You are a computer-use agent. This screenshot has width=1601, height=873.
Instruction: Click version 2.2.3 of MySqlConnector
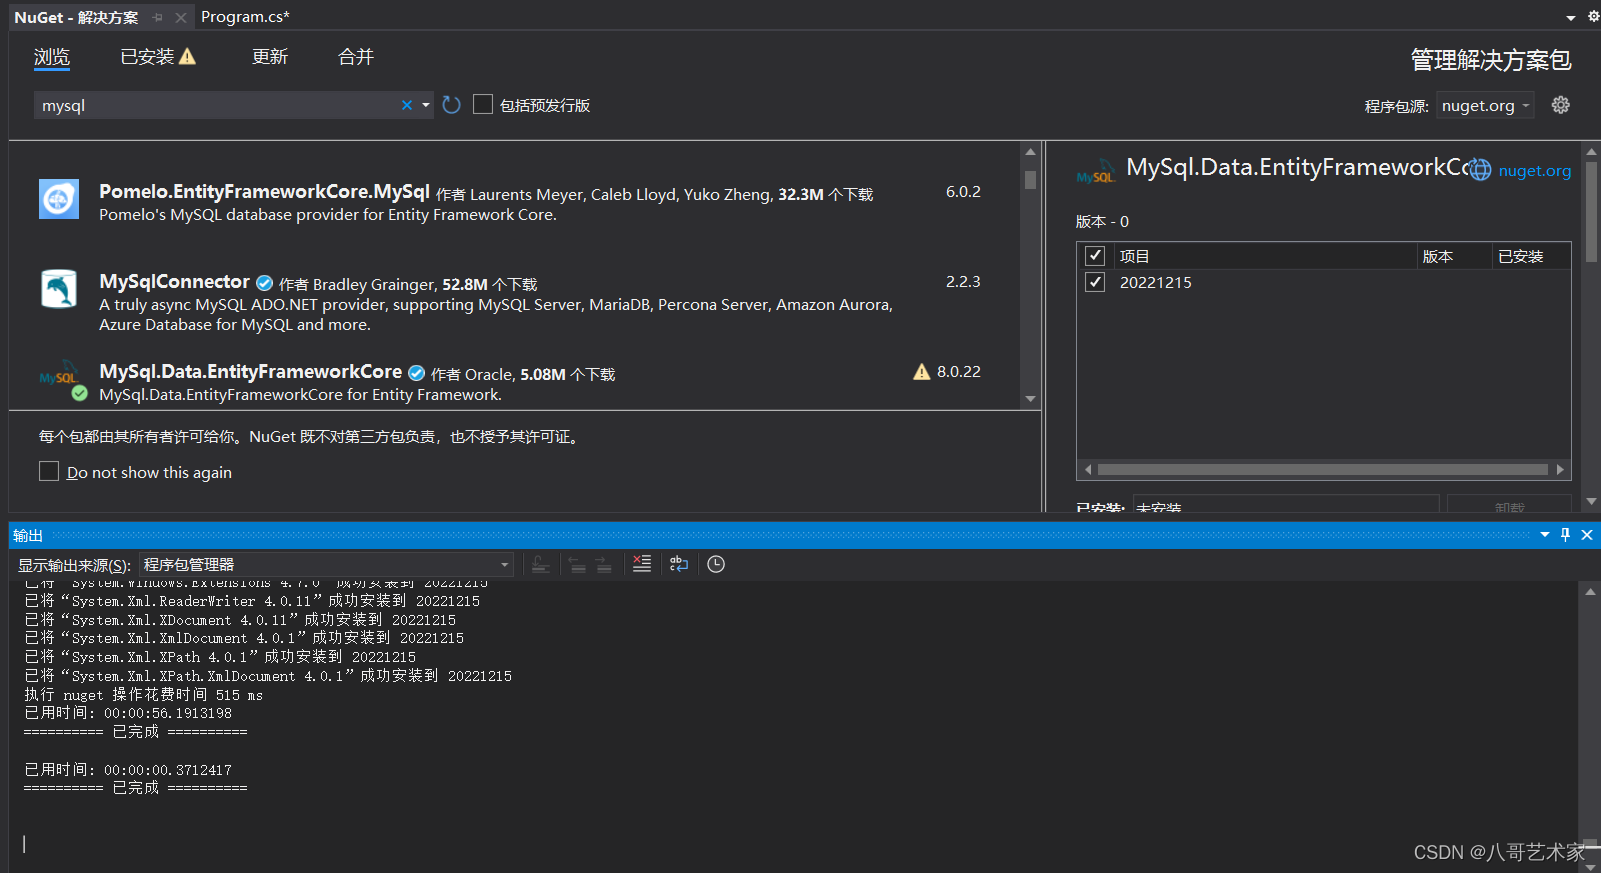click(963, 281)
